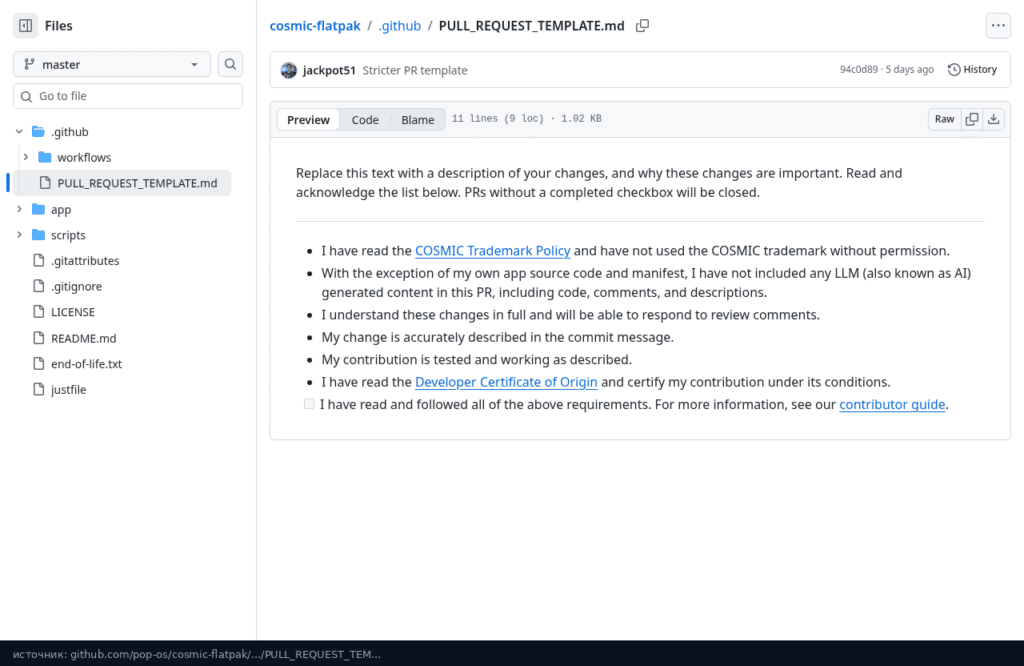
Task: Collapse the Files side panel icon
Action: [25, 25]
